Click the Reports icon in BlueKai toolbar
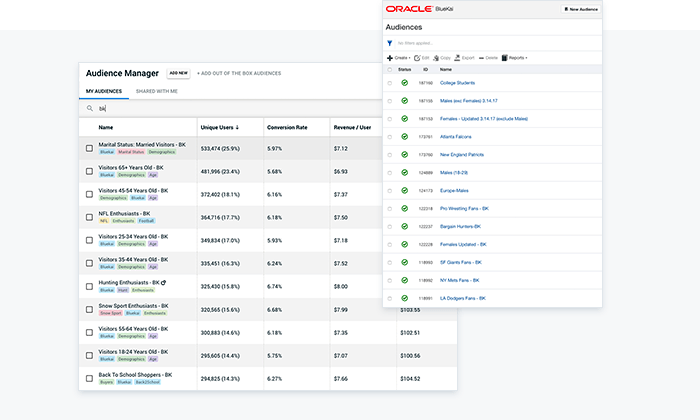The width and height of the screenshot is (700, 420). coord(504,58)
